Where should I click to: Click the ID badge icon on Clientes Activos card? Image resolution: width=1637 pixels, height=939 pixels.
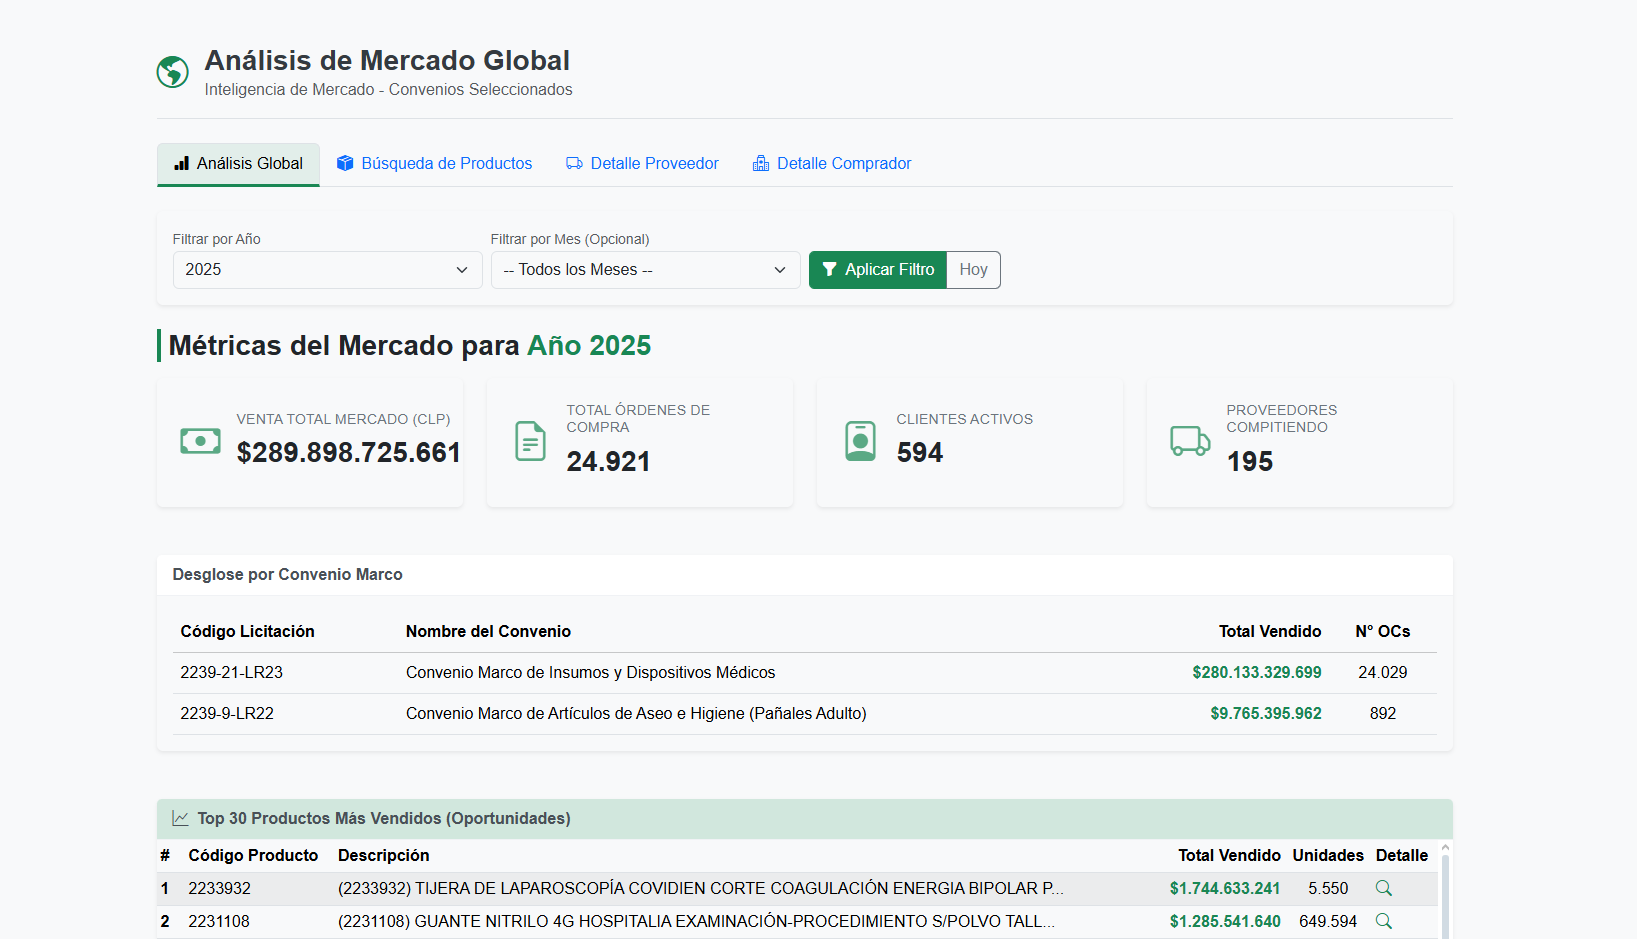859,440
